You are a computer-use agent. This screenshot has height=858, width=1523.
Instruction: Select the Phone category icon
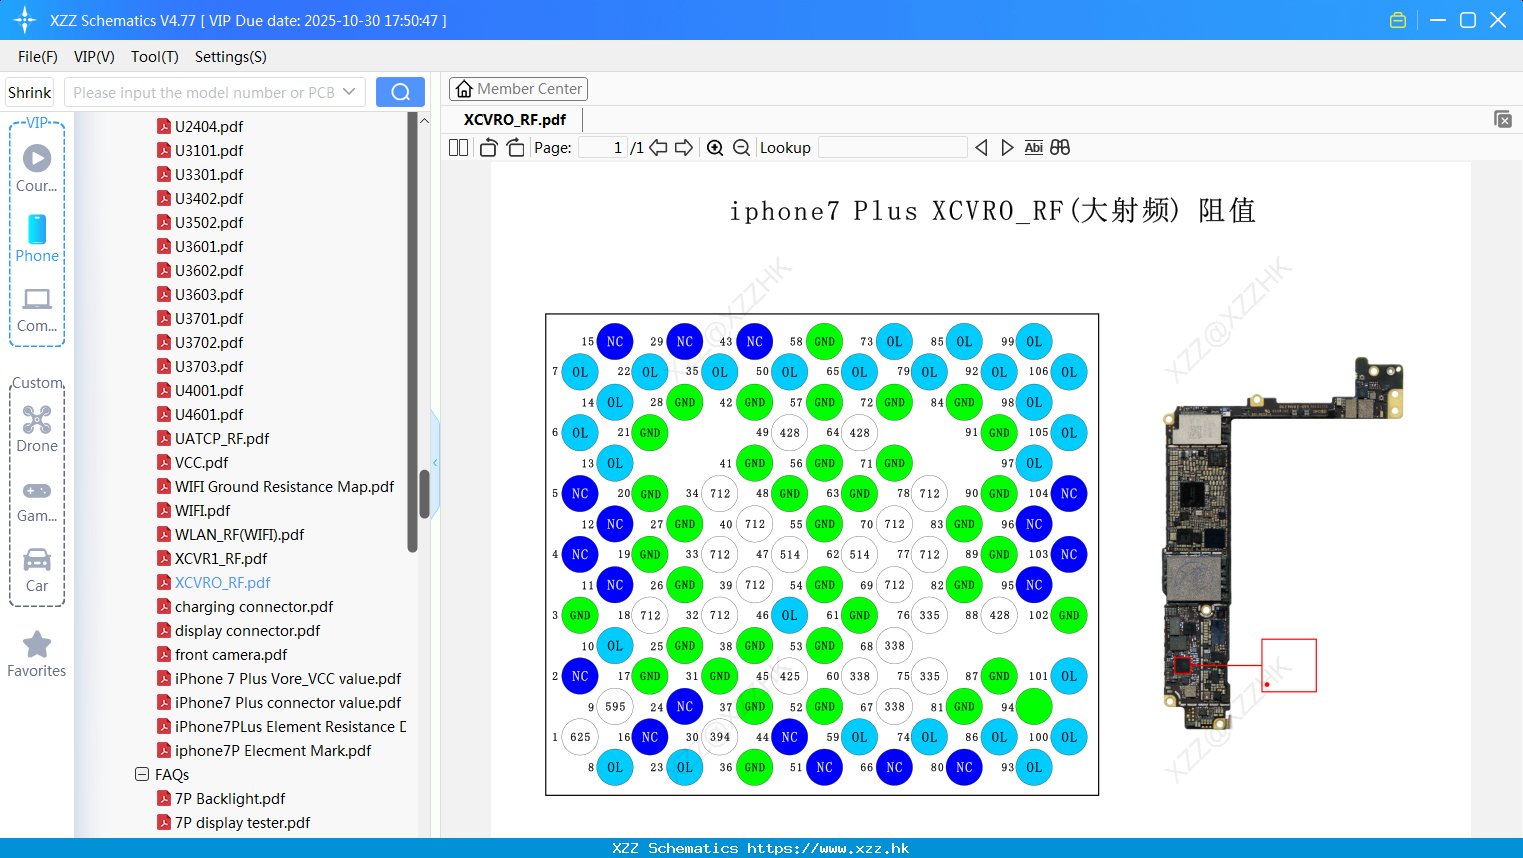point(37,238)
